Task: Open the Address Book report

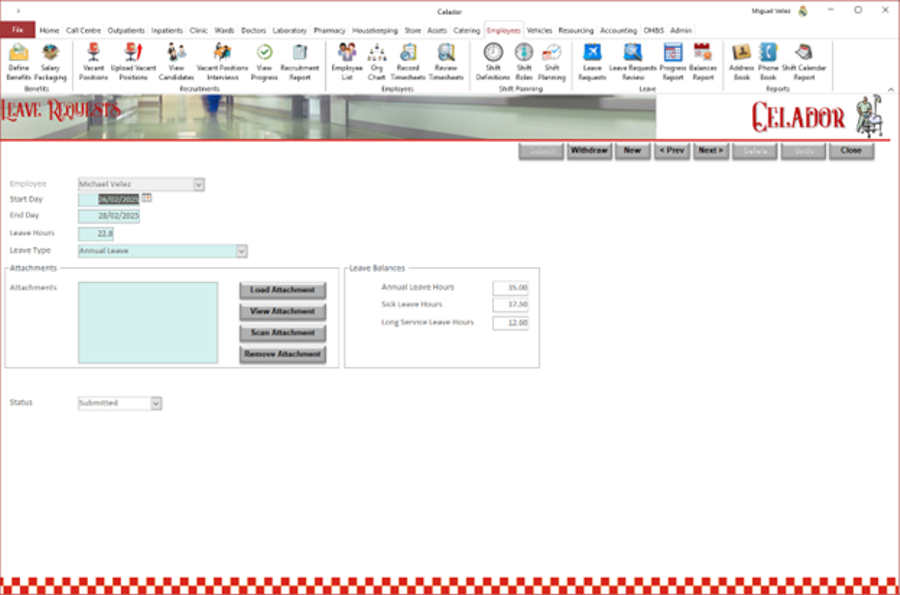Action: tap(741, 60)
